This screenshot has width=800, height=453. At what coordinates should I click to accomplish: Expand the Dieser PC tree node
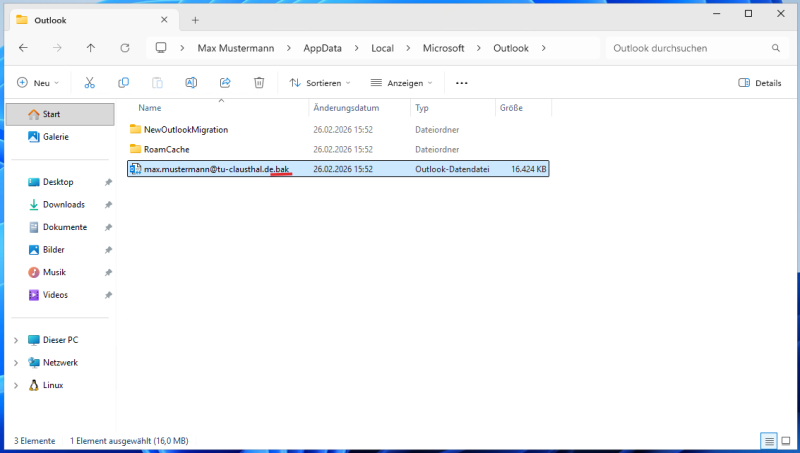click(15, 340)
